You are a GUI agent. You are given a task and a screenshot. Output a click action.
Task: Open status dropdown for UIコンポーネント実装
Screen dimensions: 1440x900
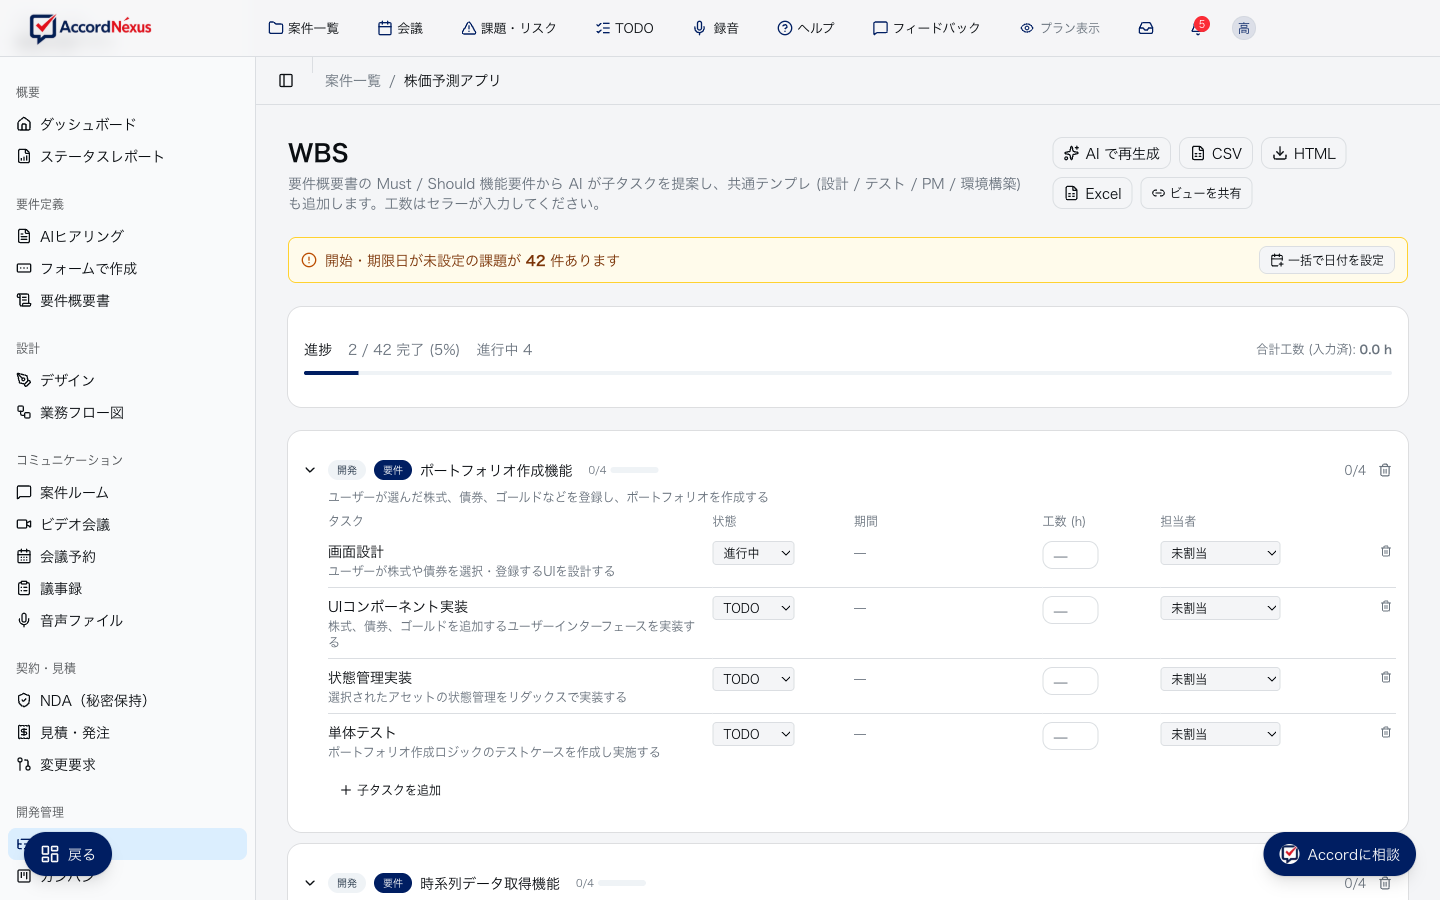tap(753, 608)
